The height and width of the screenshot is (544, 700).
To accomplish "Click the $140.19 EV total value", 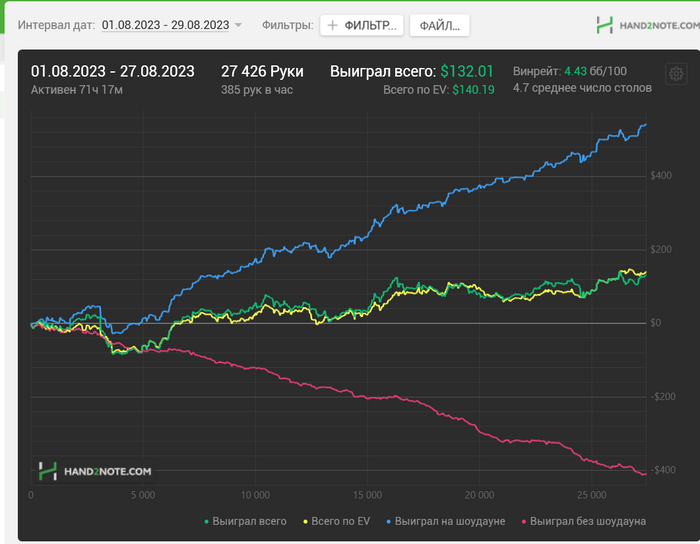I will point(473,90).
